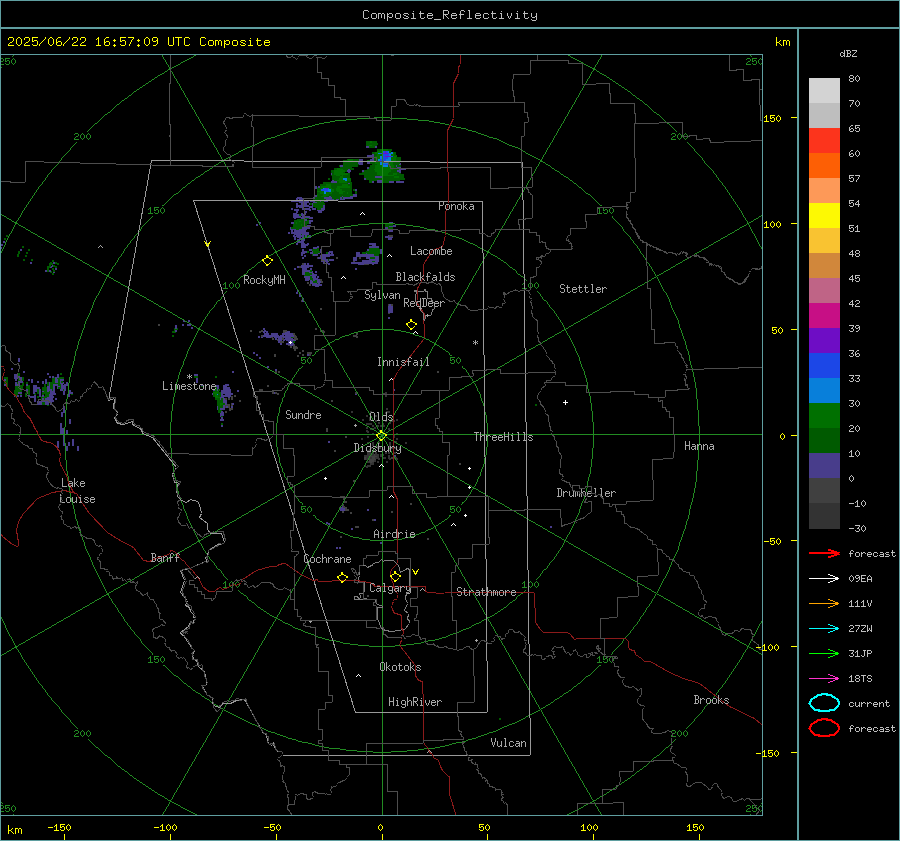Click the green 20-30 dBZ color swatch
Image resolution: width=900 pixels, height=841 pixels.
pyautogui.click(x=824, y=416)
